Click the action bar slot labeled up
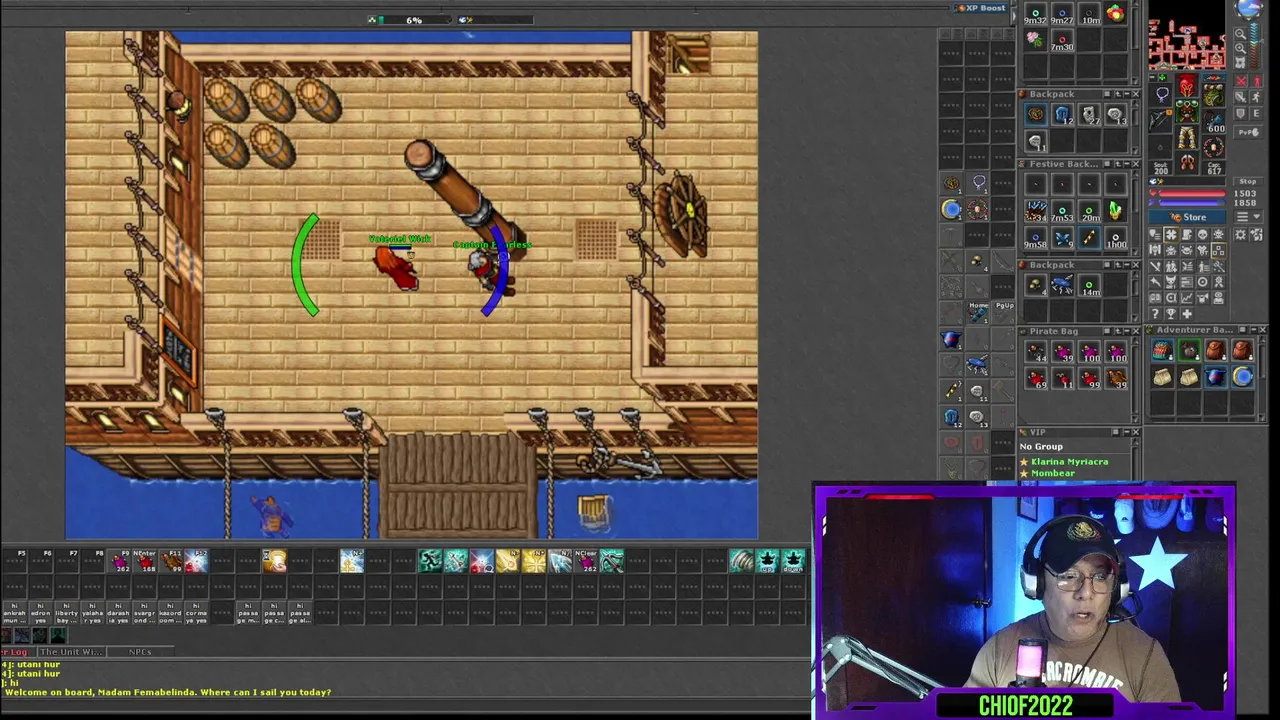This screenshot has width=1280, height=720. click(x=767, y=561)
